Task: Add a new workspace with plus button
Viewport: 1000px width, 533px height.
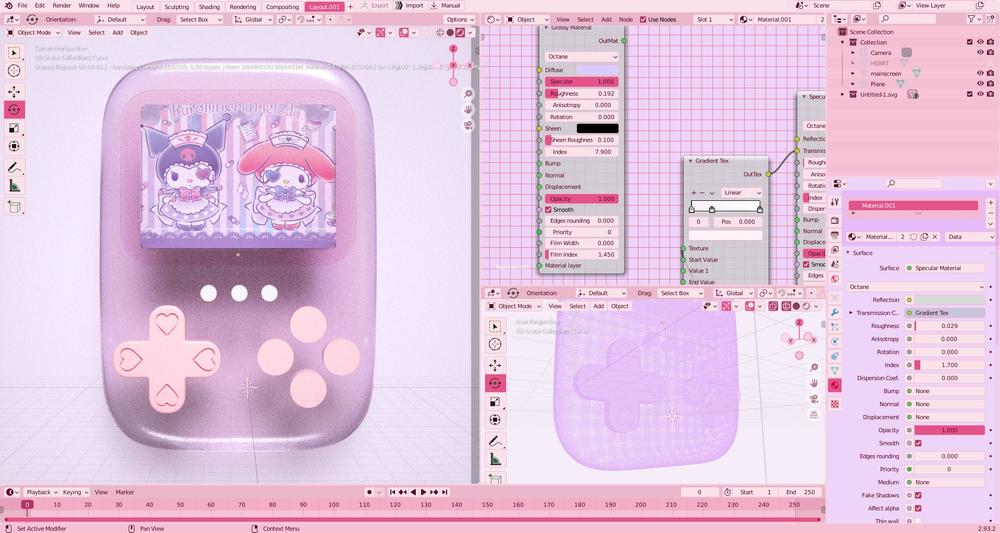Action: coord(349,6)
